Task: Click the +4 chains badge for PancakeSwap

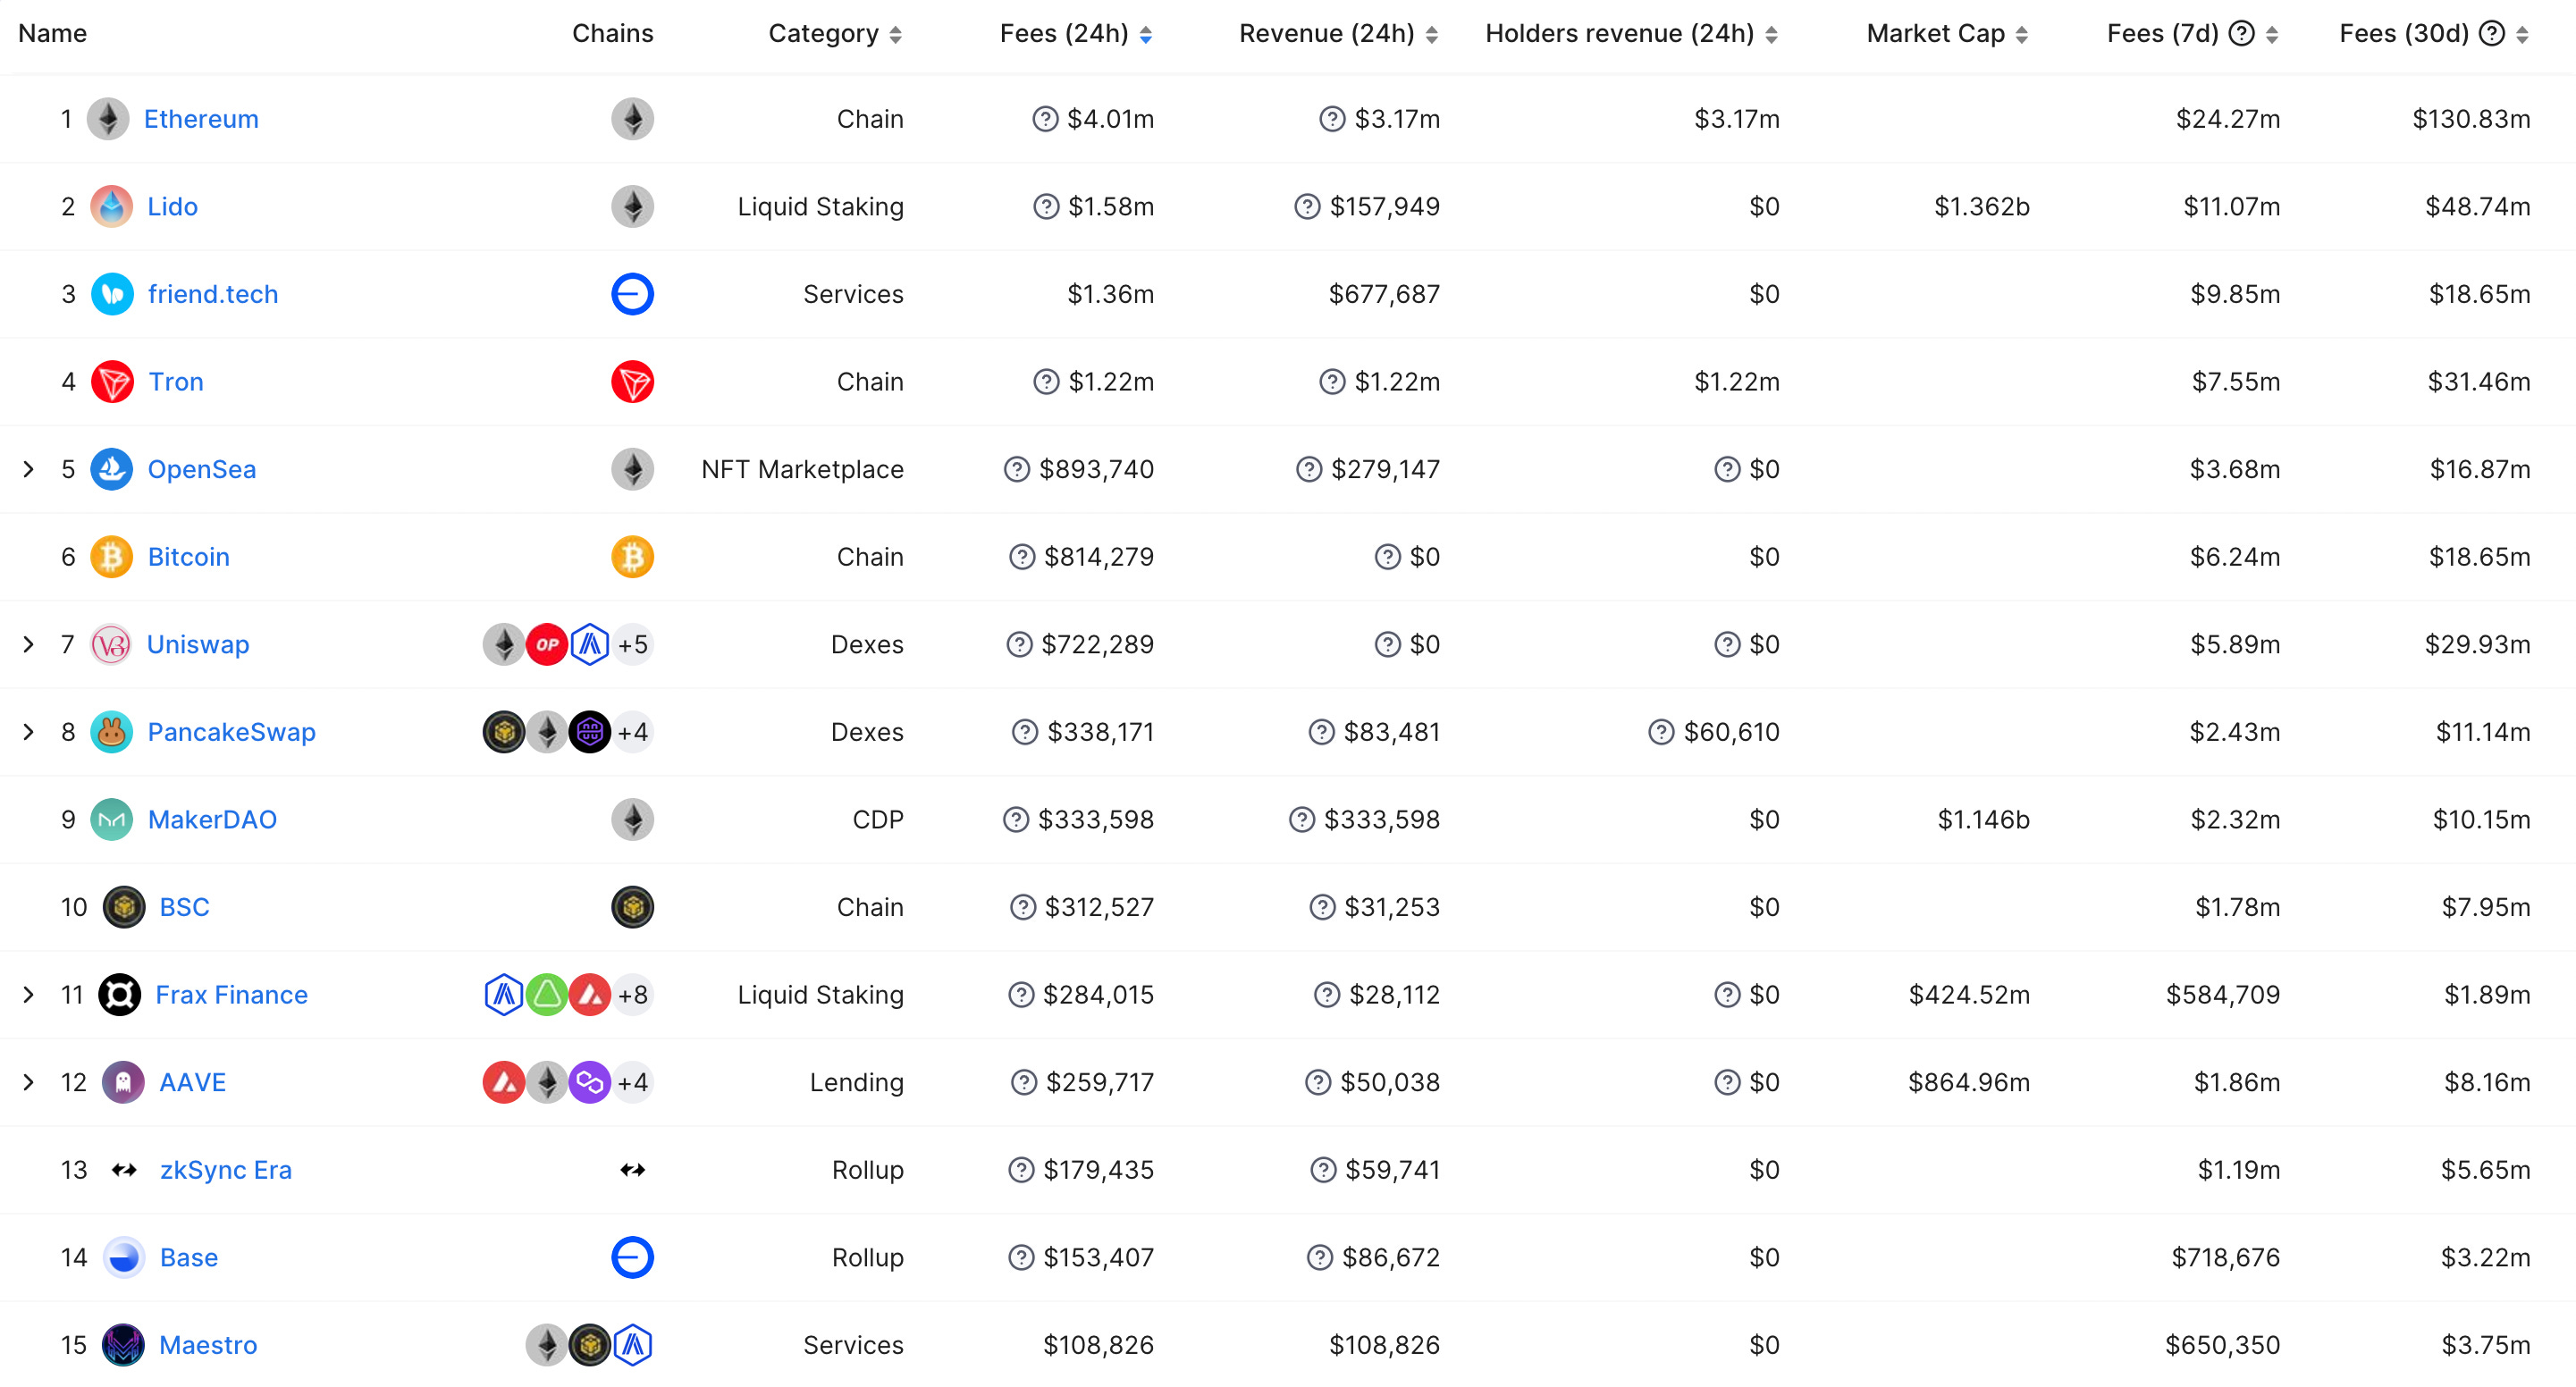Action: (633, 732)
